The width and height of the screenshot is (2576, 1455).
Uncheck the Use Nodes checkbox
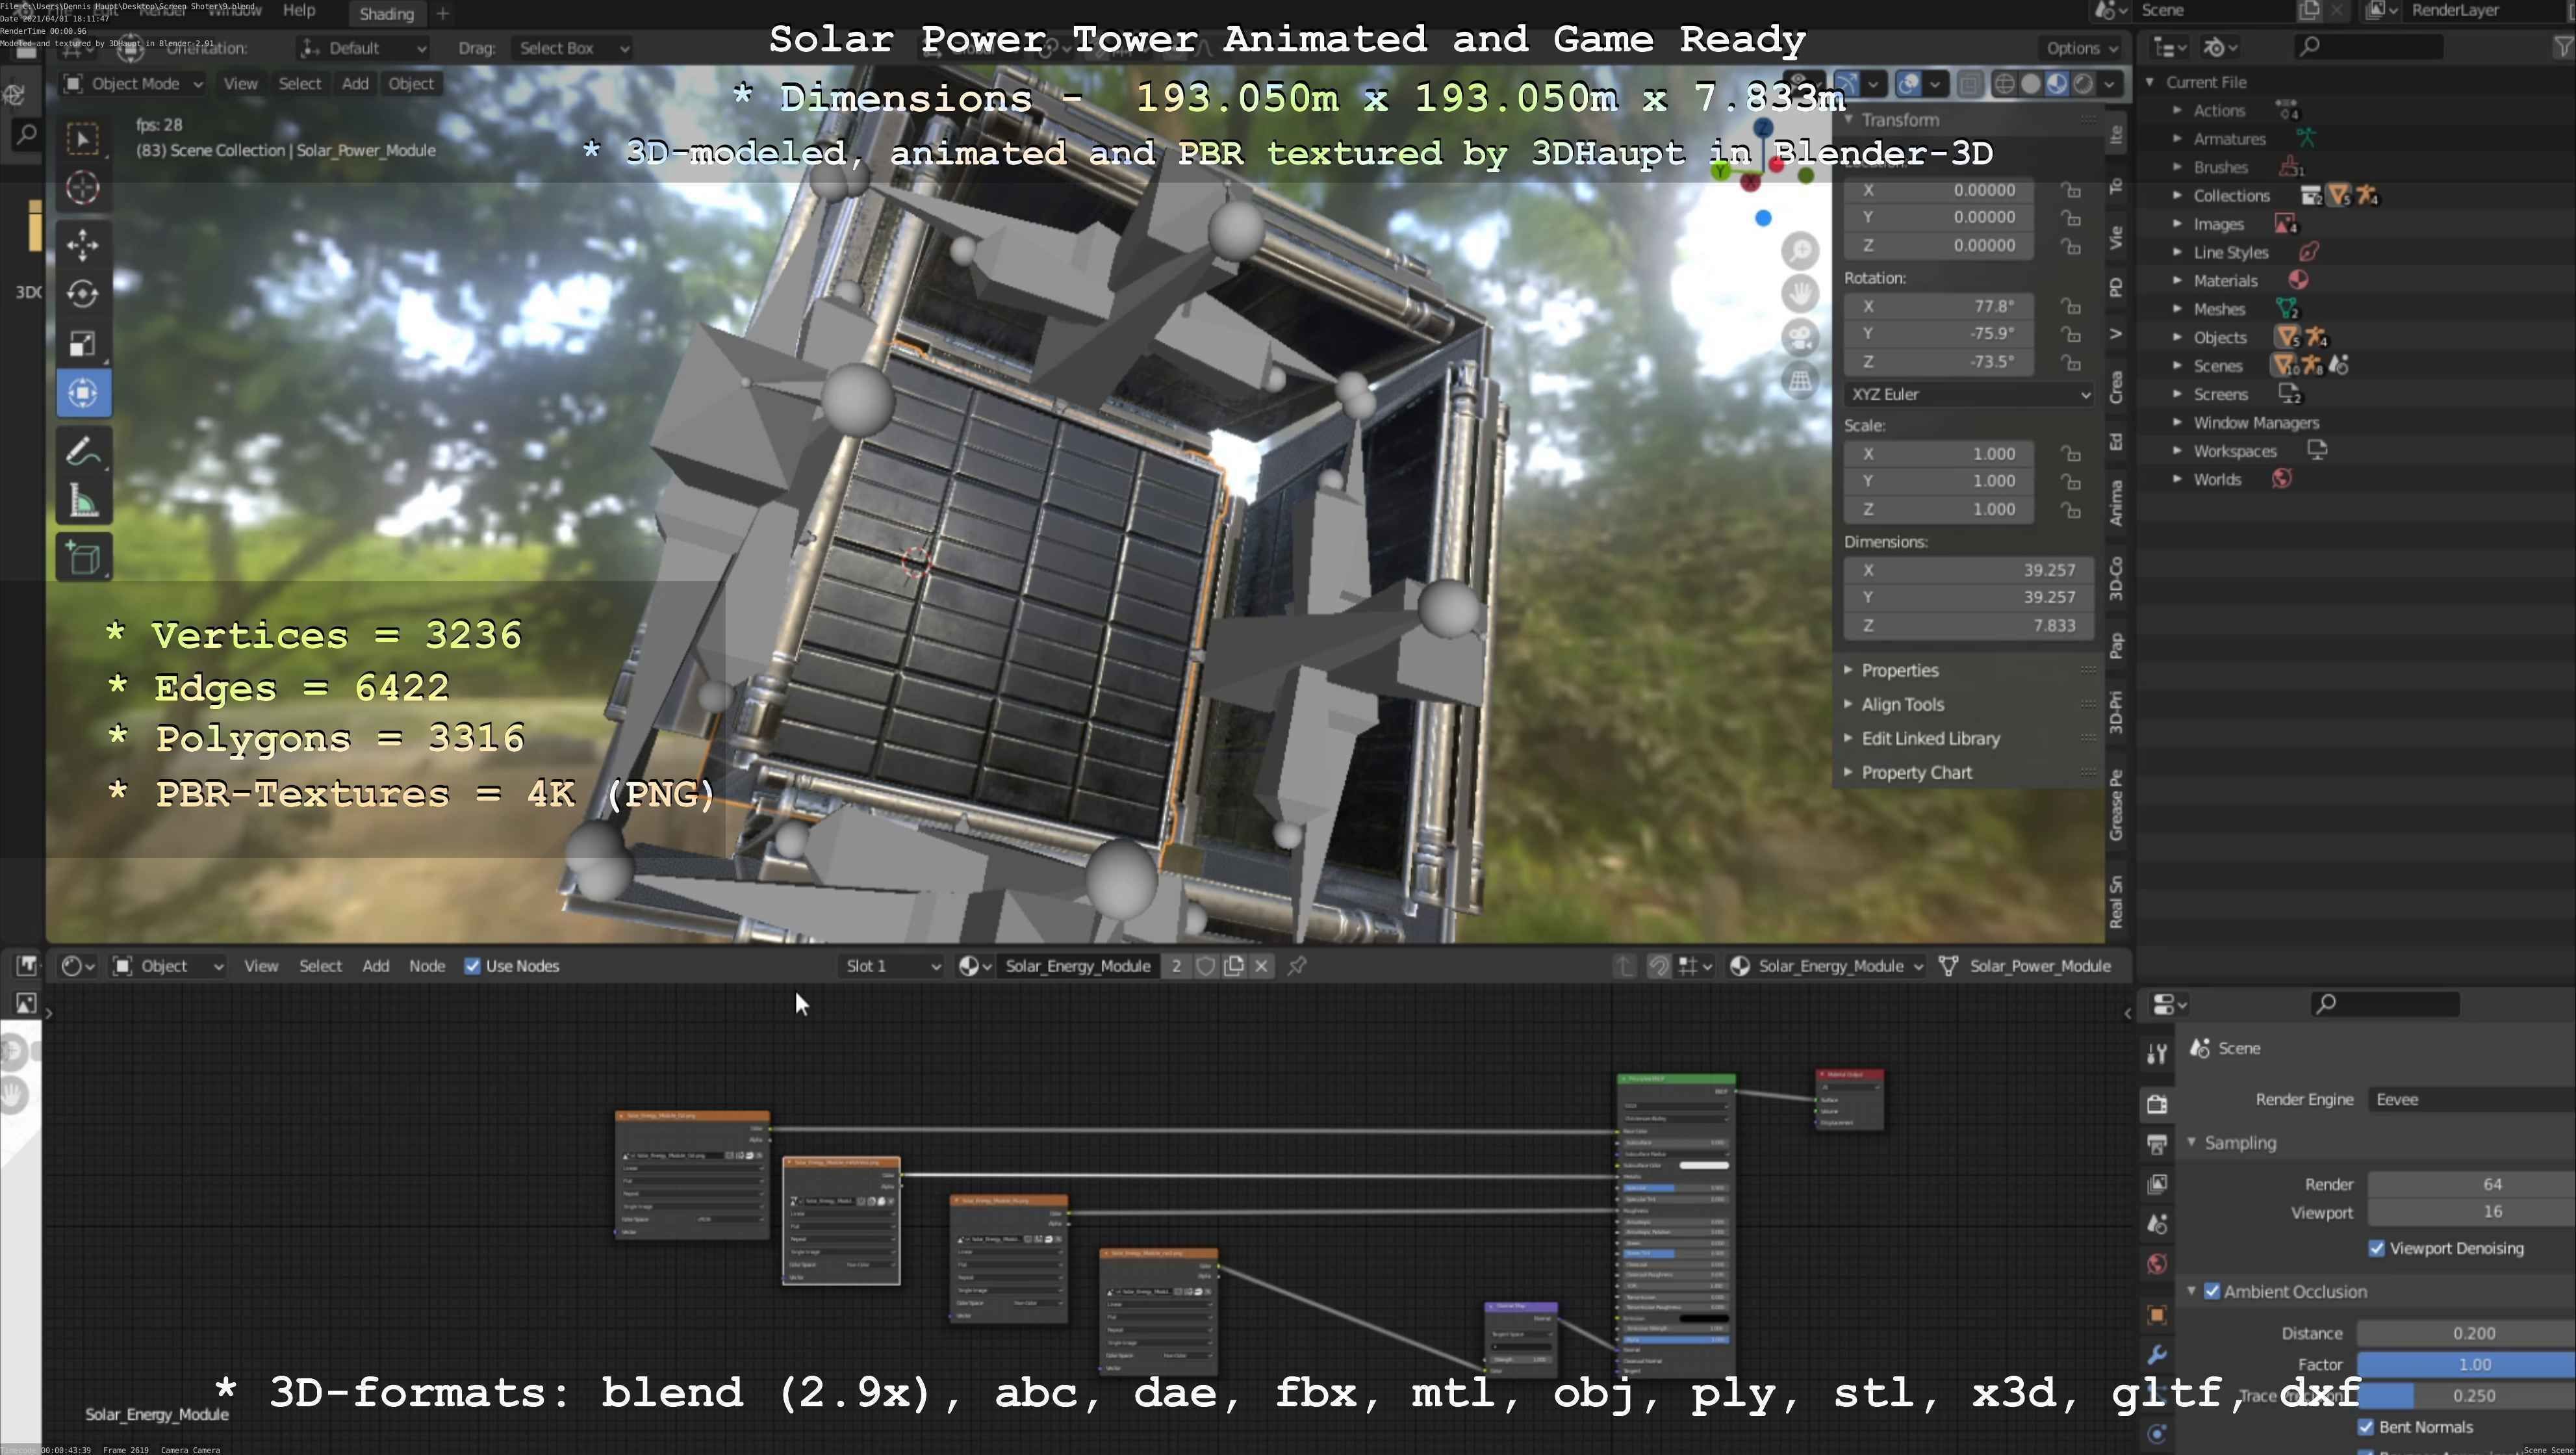(x=472, y=966)
